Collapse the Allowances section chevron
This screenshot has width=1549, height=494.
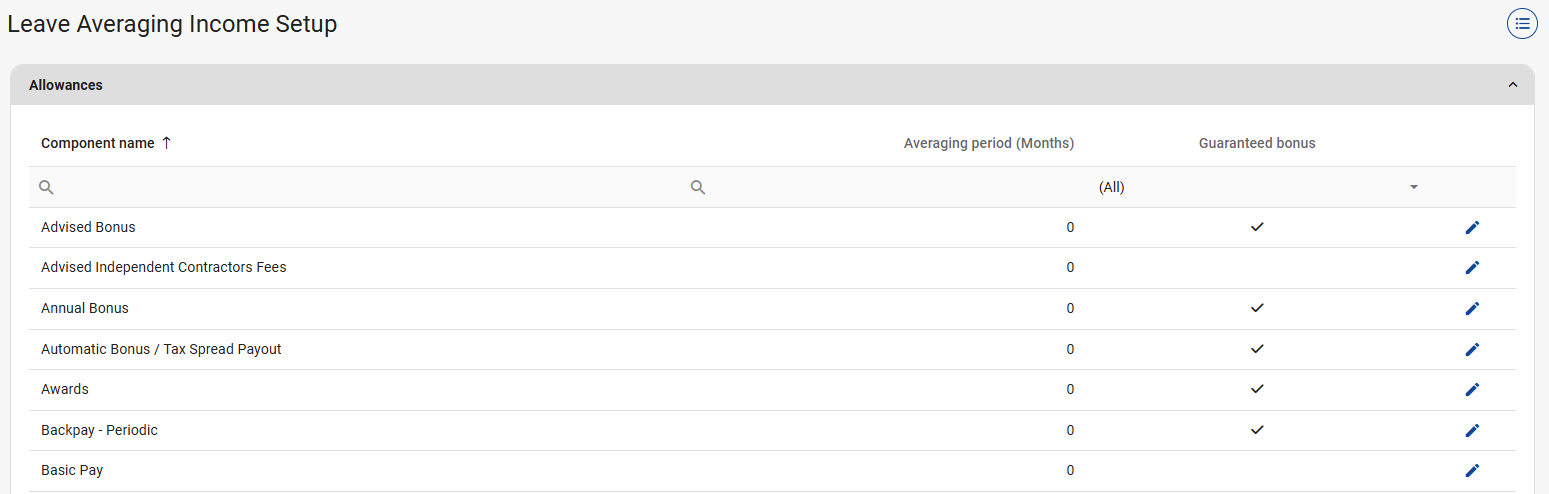tap(1513, 86)
